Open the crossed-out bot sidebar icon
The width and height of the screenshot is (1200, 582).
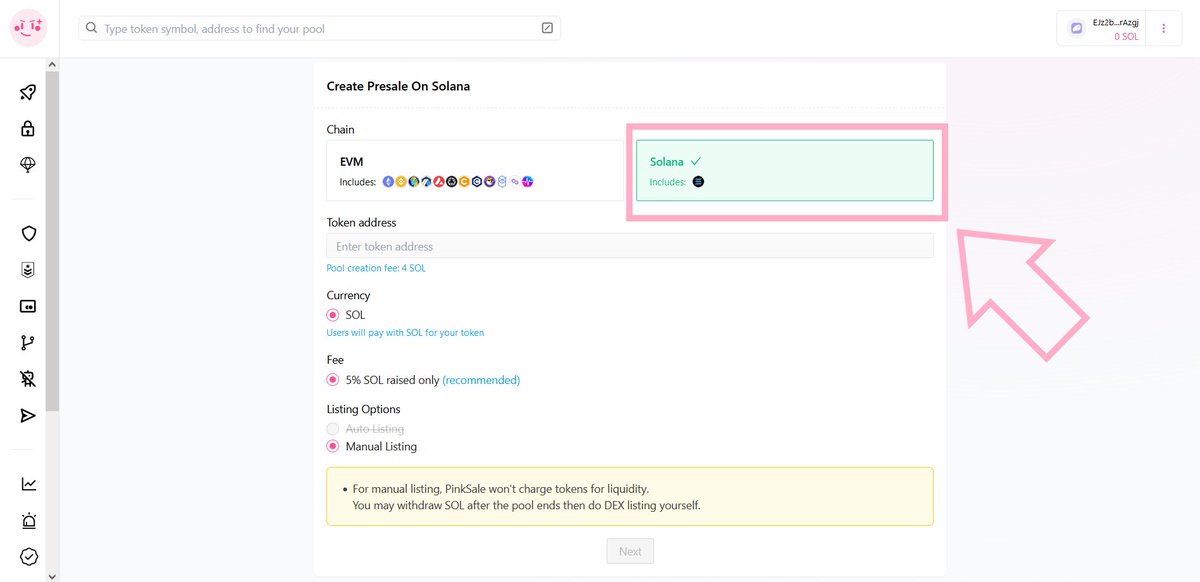28,379
